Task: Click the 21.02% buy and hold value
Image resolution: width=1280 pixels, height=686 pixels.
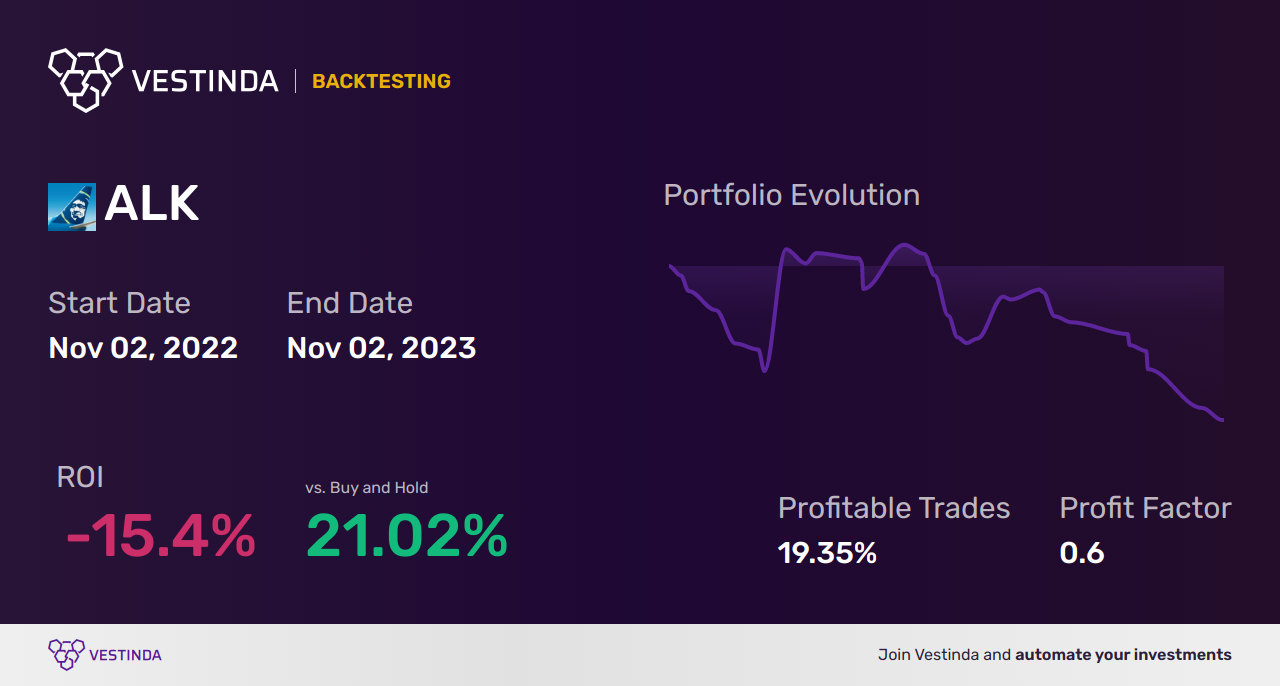Action: pos(407,536)
